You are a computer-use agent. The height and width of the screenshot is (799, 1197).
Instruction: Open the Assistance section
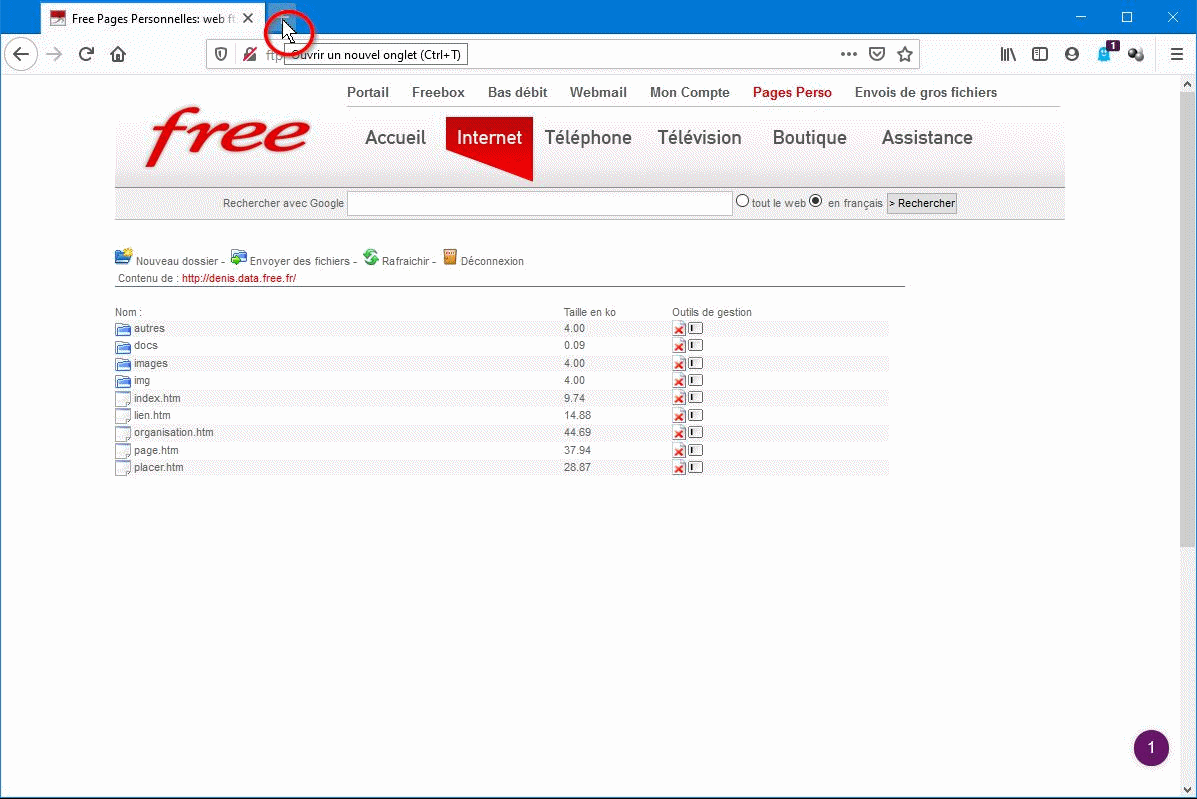[x=927, y=137]
